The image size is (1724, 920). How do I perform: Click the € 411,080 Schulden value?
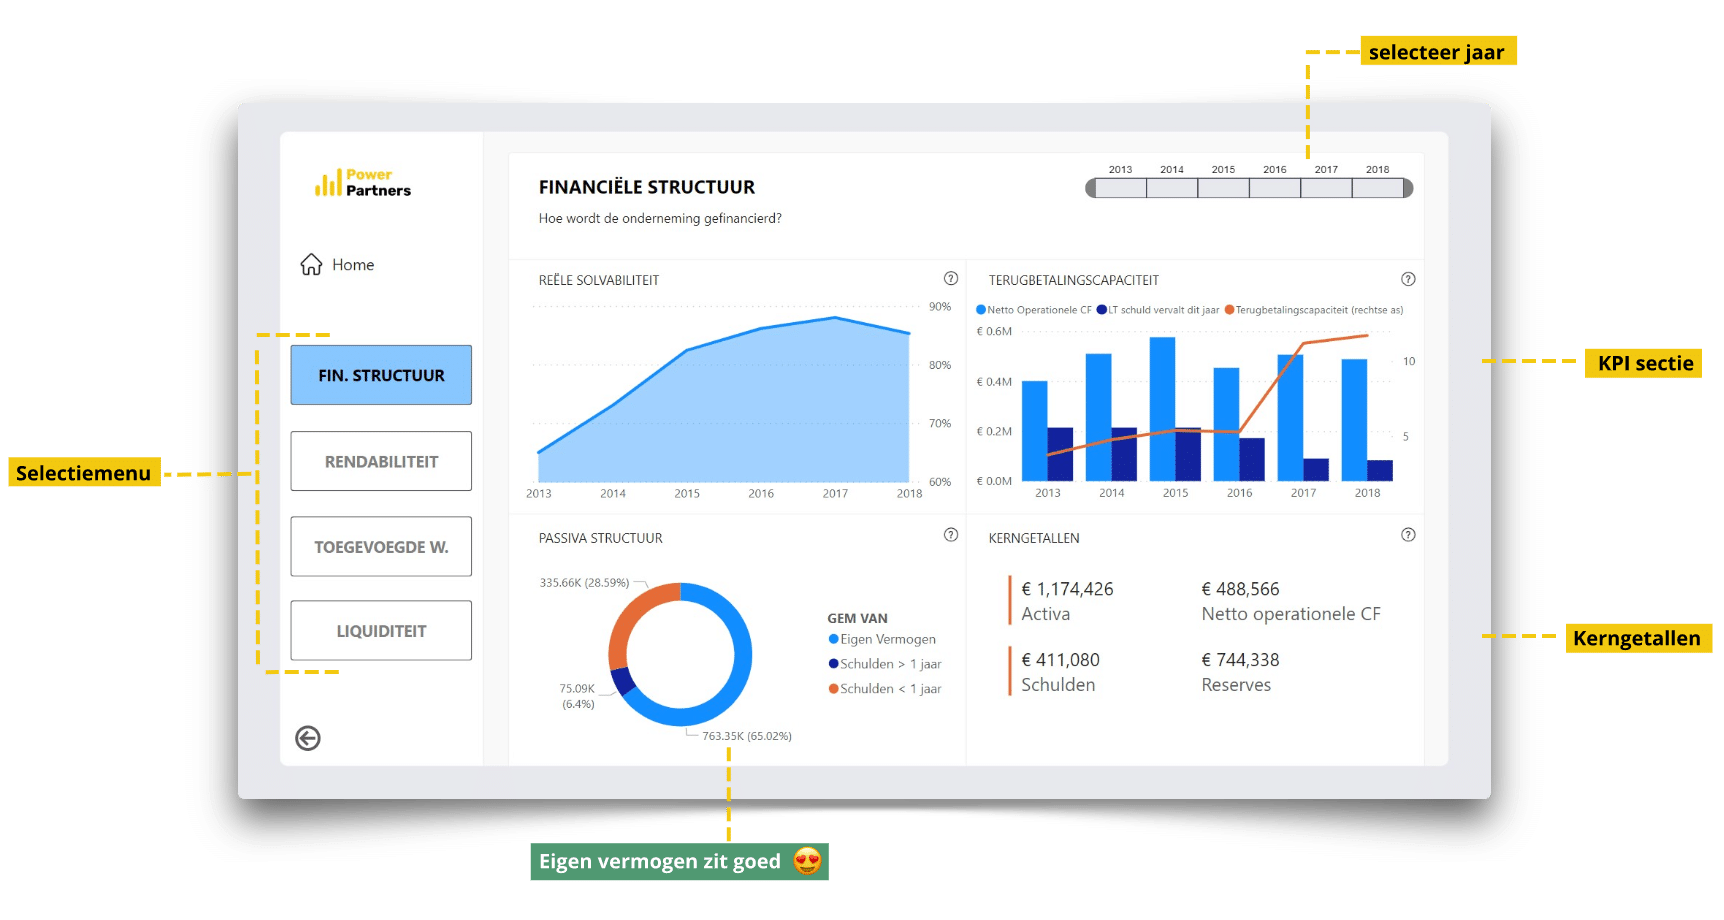coord(1060,660)
